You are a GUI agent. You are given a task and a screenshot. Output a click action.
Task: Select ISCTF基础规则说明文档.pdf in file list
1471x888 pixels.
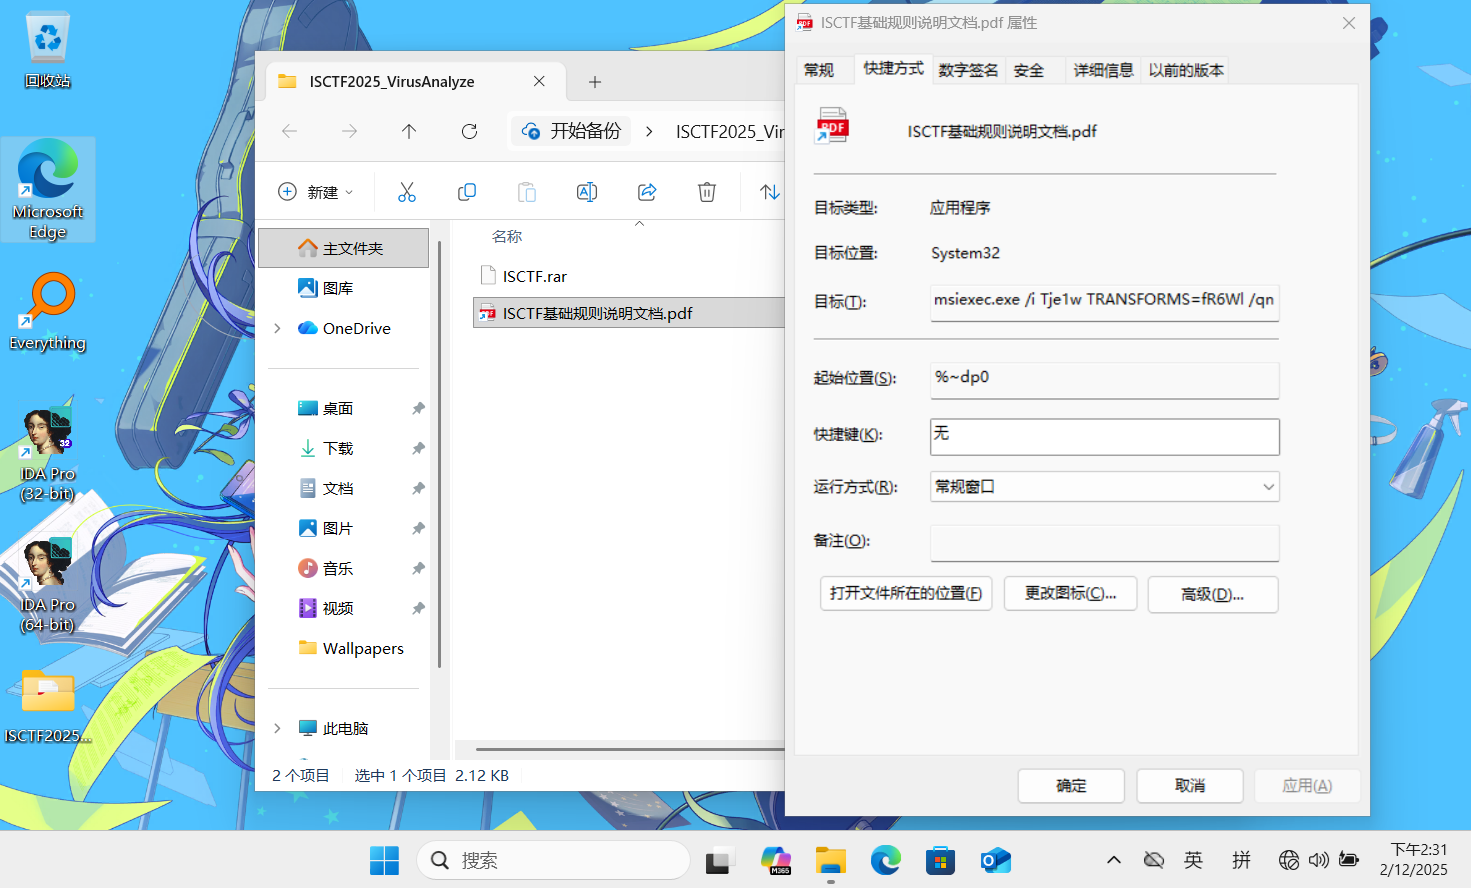629,313
